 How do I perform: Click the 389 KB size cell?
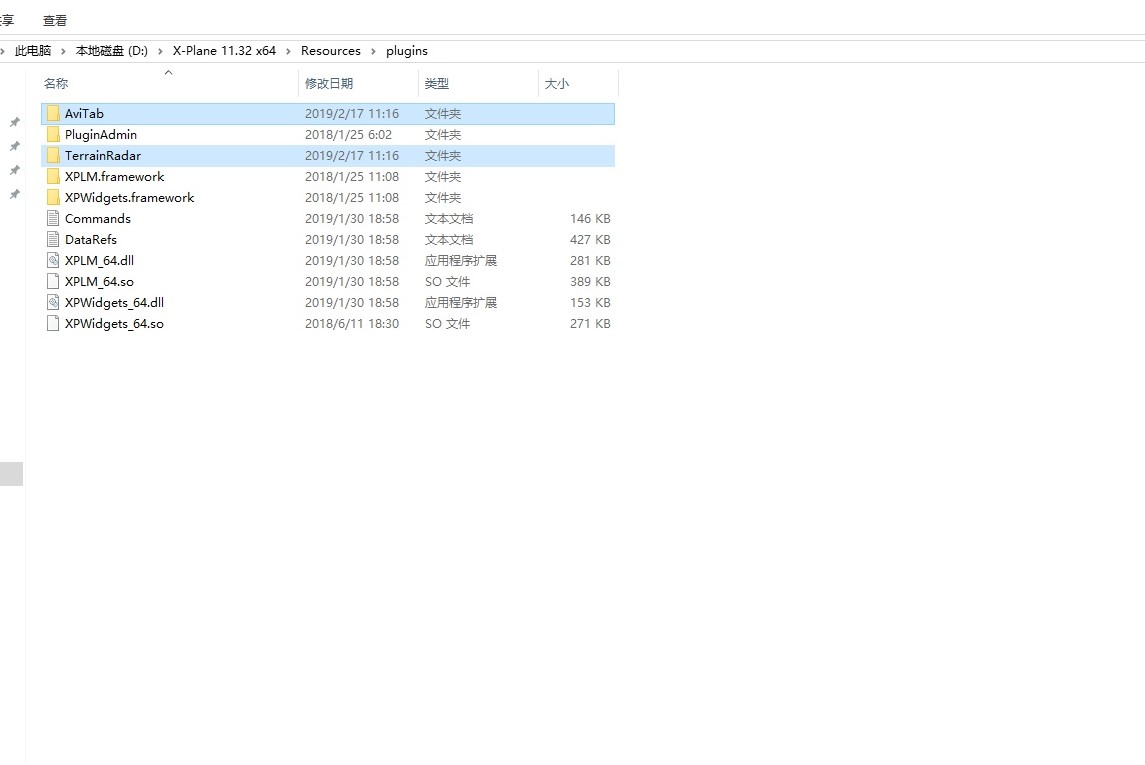click(590, 282)
